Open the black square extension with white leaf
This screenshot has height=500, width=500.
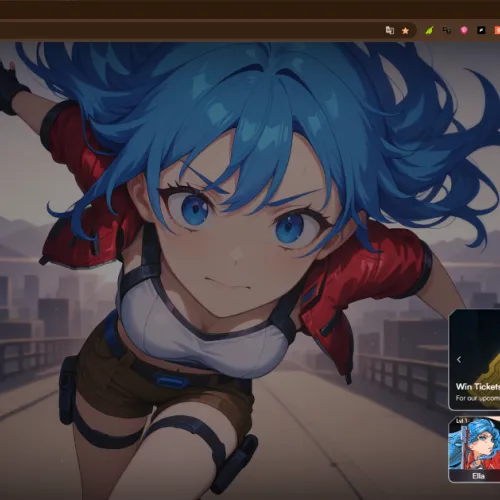click(481, 31)
